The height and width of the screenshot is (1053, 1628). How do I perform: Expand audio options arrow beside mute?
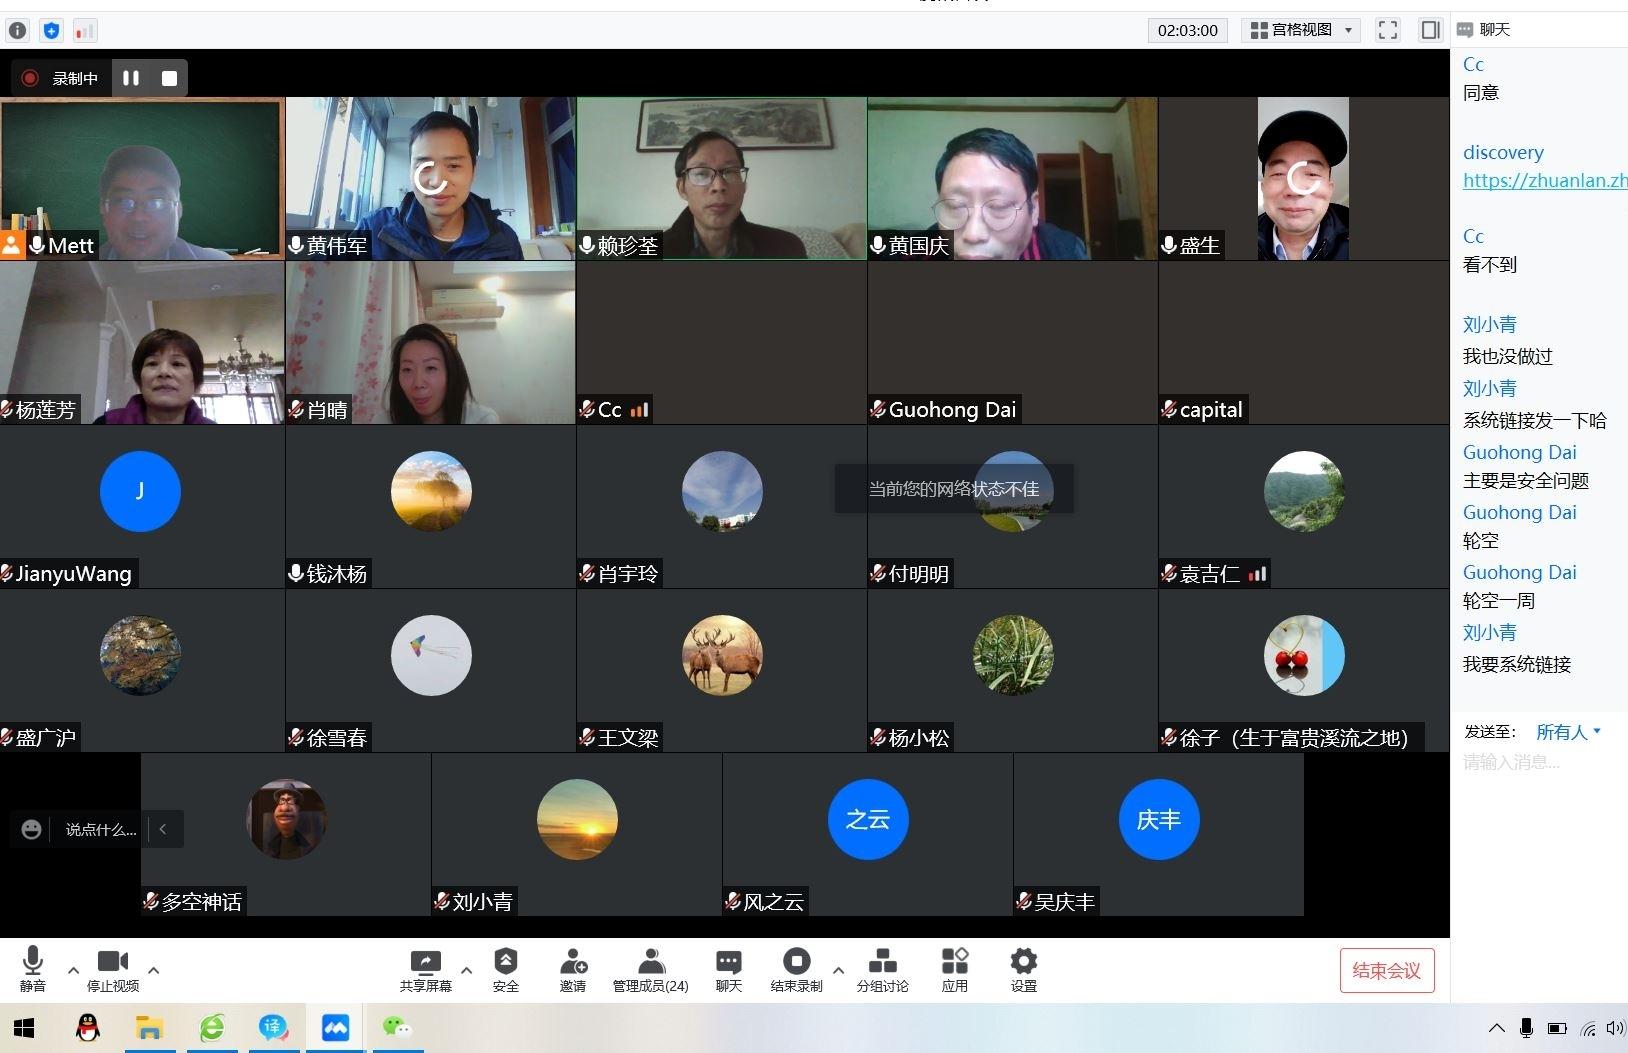tap(73, 969)
